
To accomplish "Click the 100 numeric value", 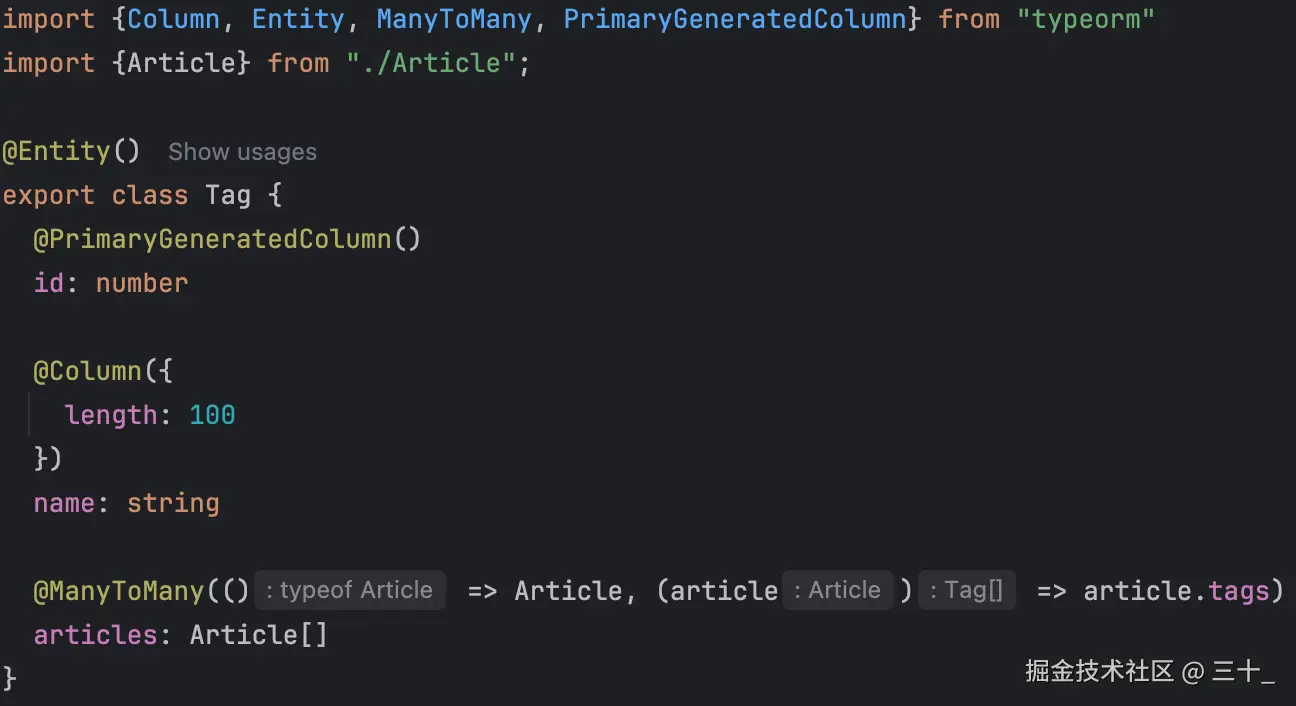I will click(212, 415).
